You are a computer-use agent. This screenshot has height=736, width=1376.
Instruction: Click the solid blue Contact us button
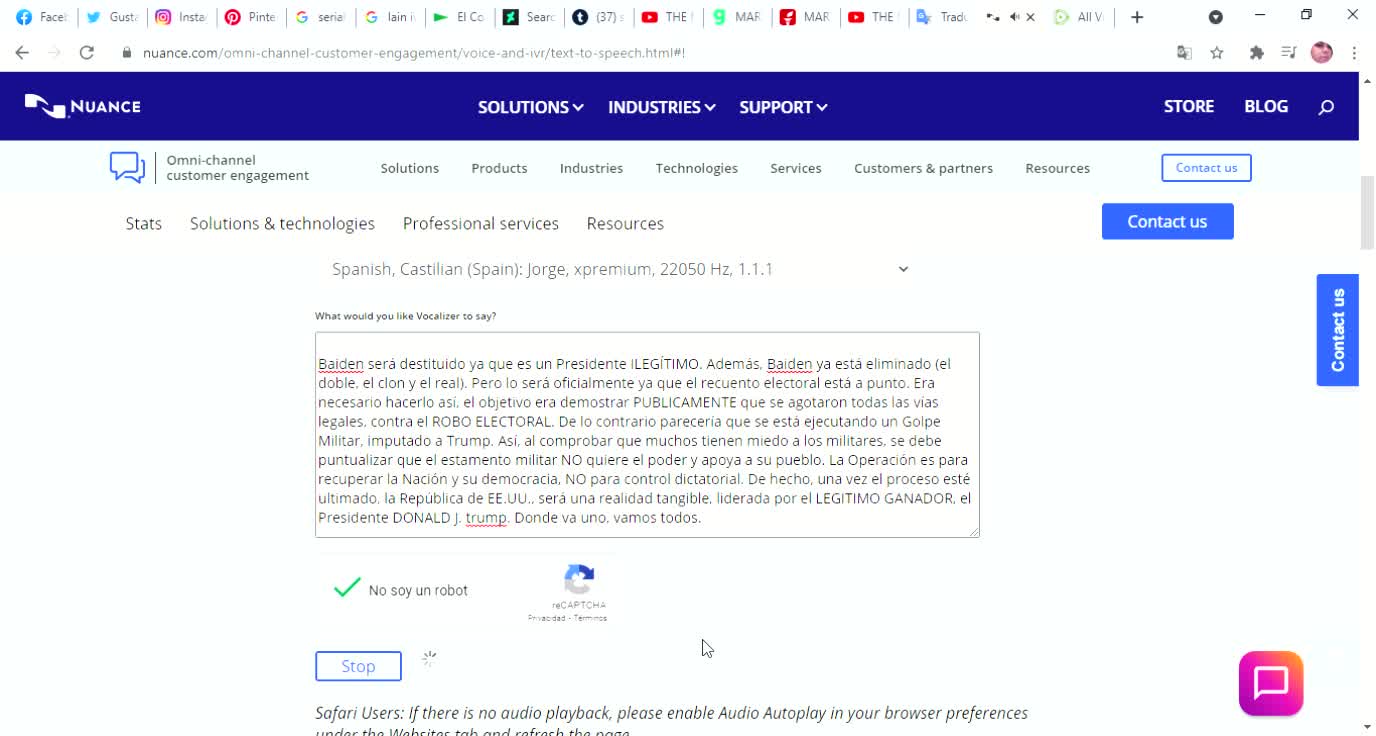(x=1167, y=221)
